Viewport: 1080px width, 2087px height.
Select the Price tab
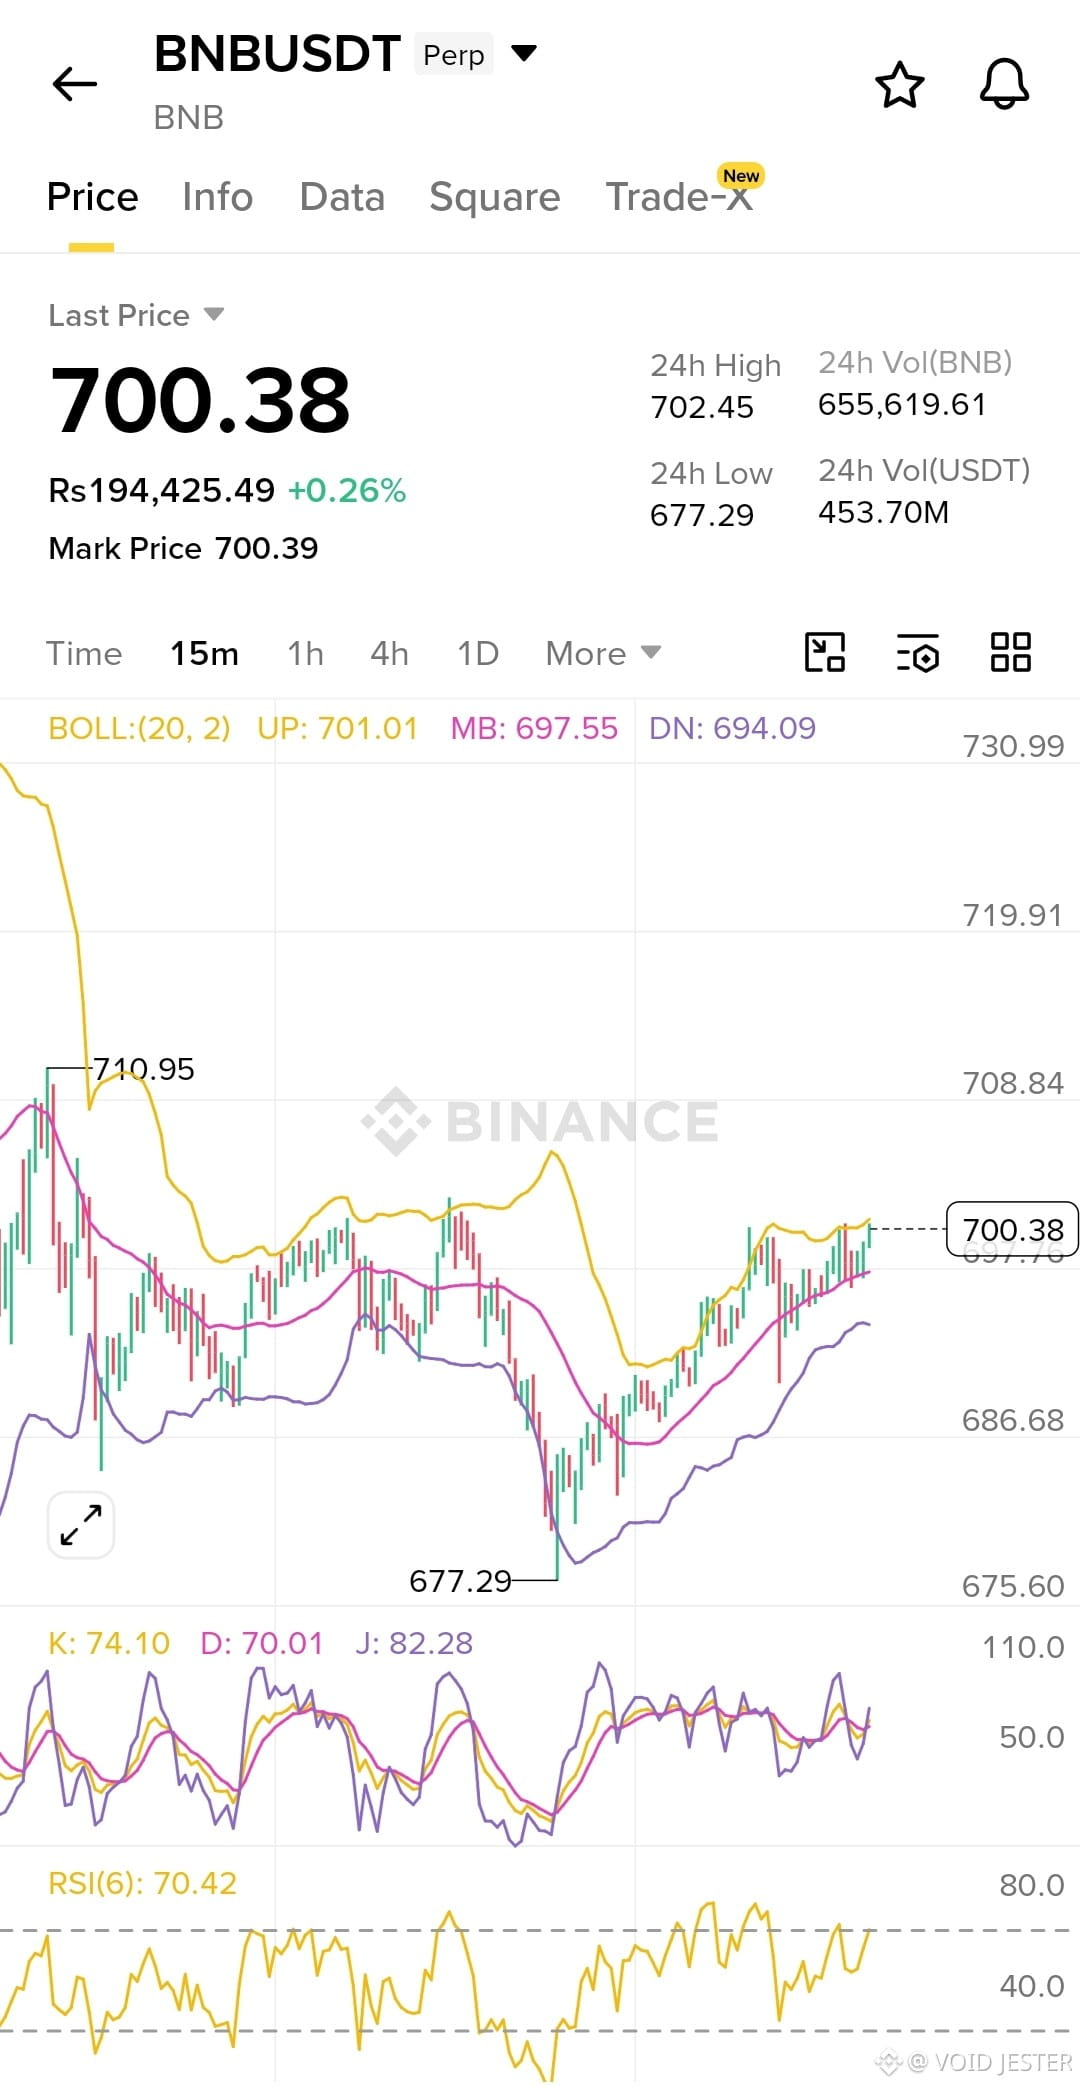point(92,197)
